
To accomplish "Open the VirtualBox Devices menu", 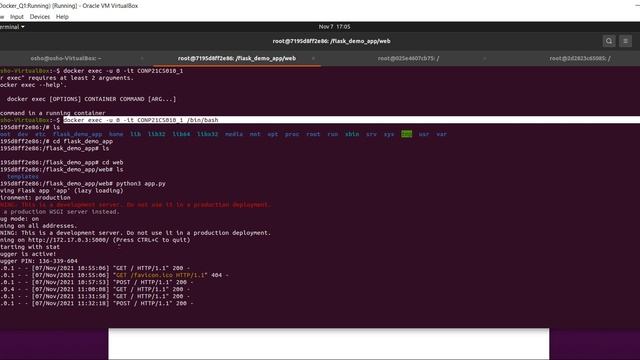I will (x=40, y=17).
